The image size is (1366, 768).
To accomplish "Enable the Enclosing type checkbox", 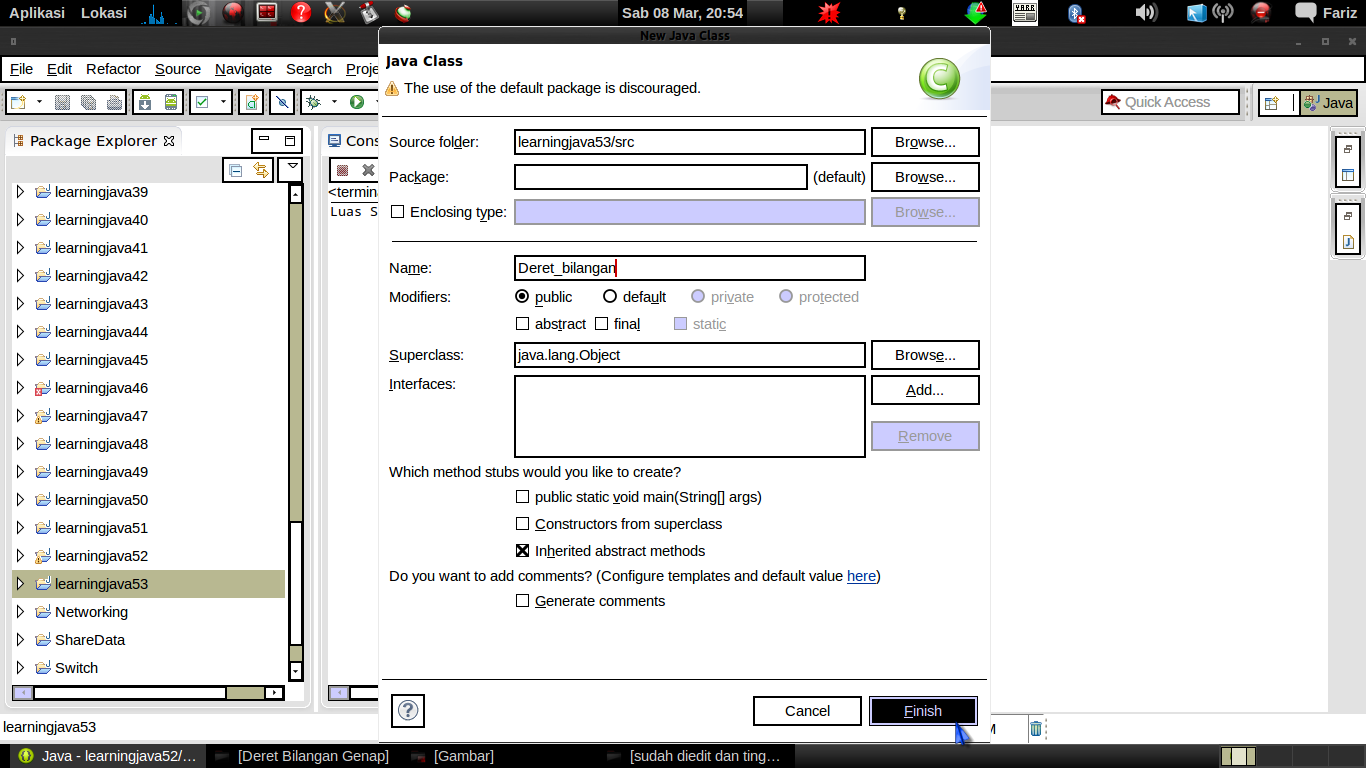I will [x=397, y=212].
